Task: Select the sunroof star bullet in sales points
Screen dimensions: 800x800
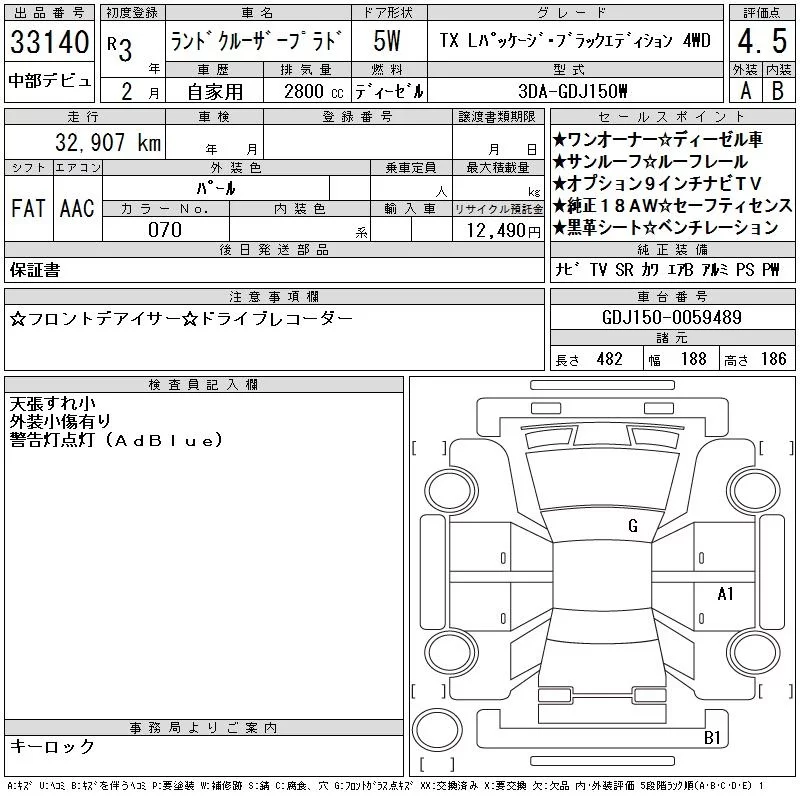Action: [560, 161]
